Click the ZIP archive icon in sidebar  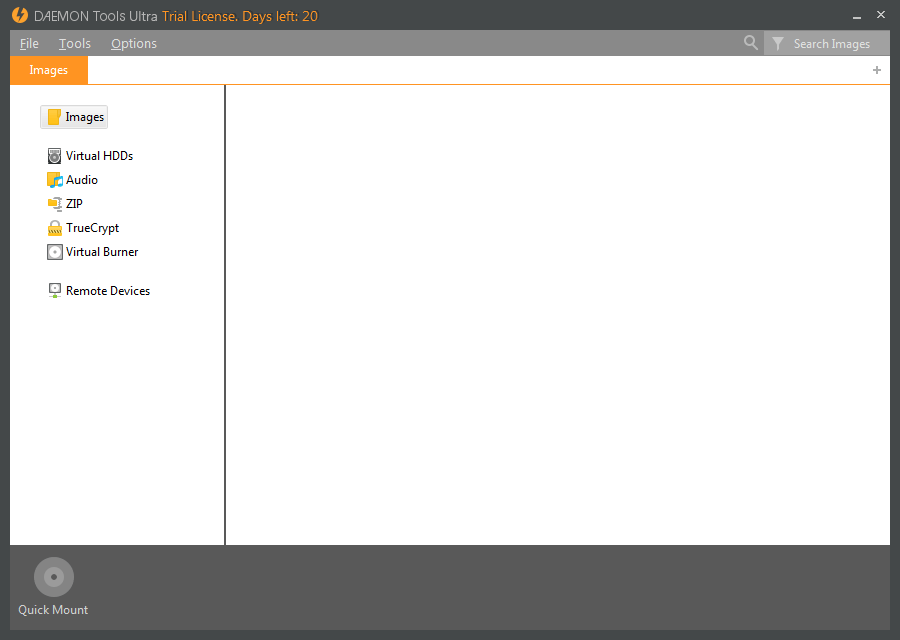point(54,203)
